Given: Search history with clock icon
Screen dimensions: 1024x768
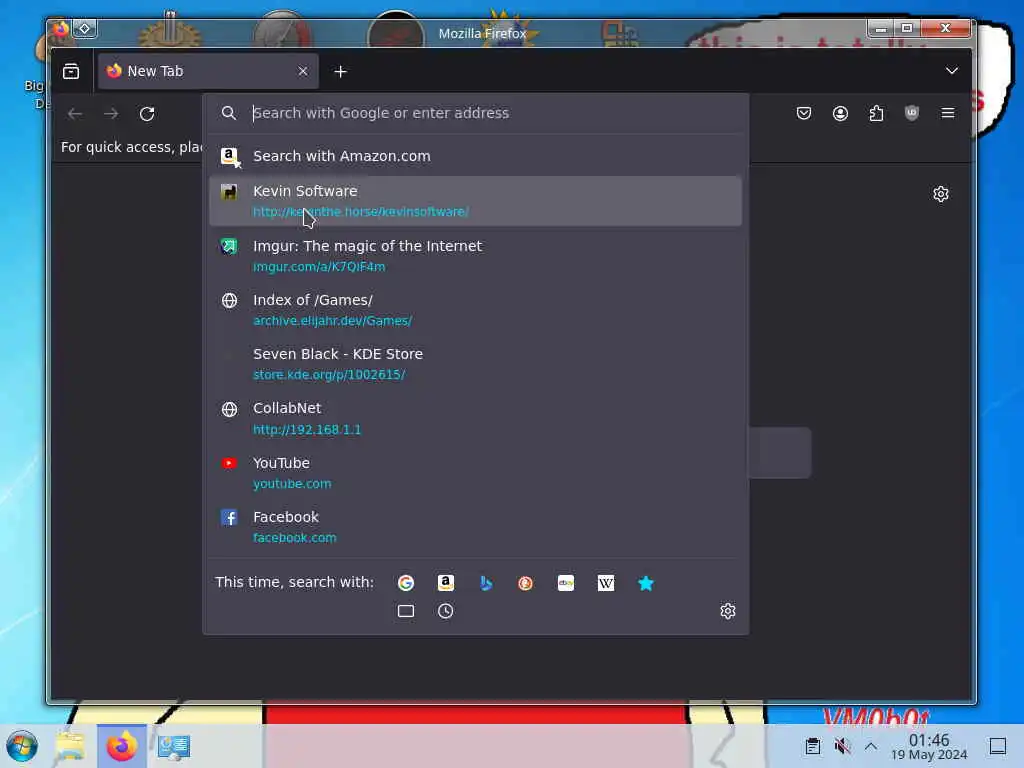Looking at the screenshot, I should click(x=445, y=611).
